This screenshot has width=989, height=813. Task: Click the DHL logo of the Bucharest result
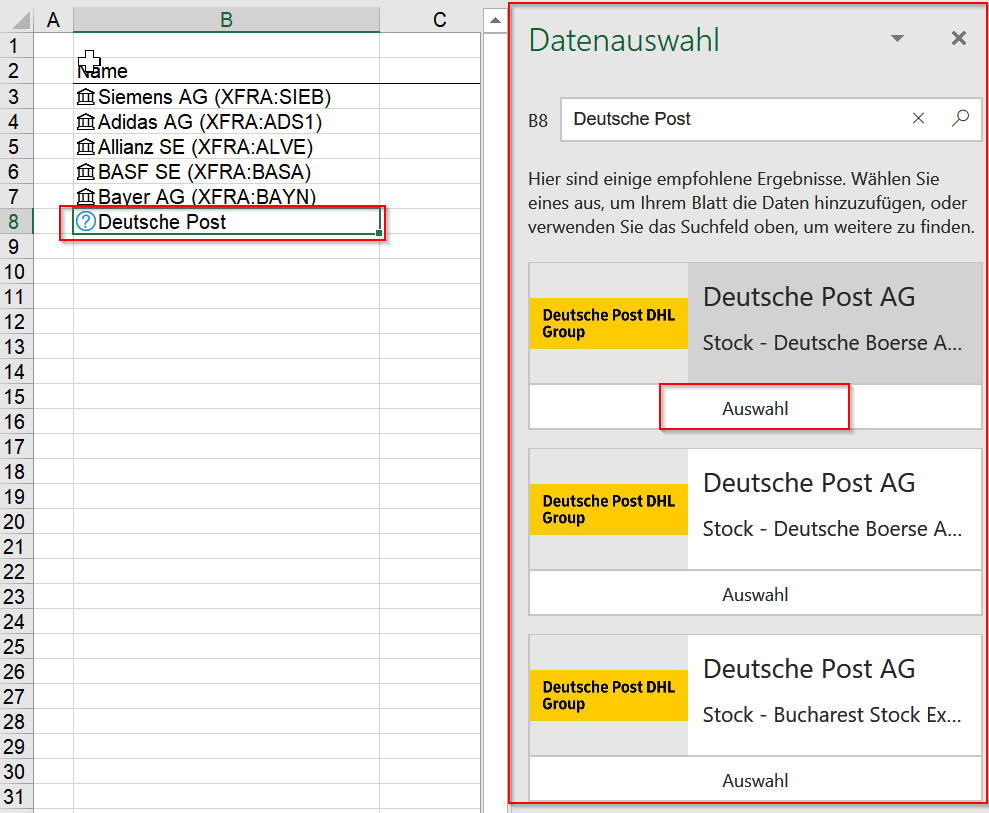click(609, 695)
